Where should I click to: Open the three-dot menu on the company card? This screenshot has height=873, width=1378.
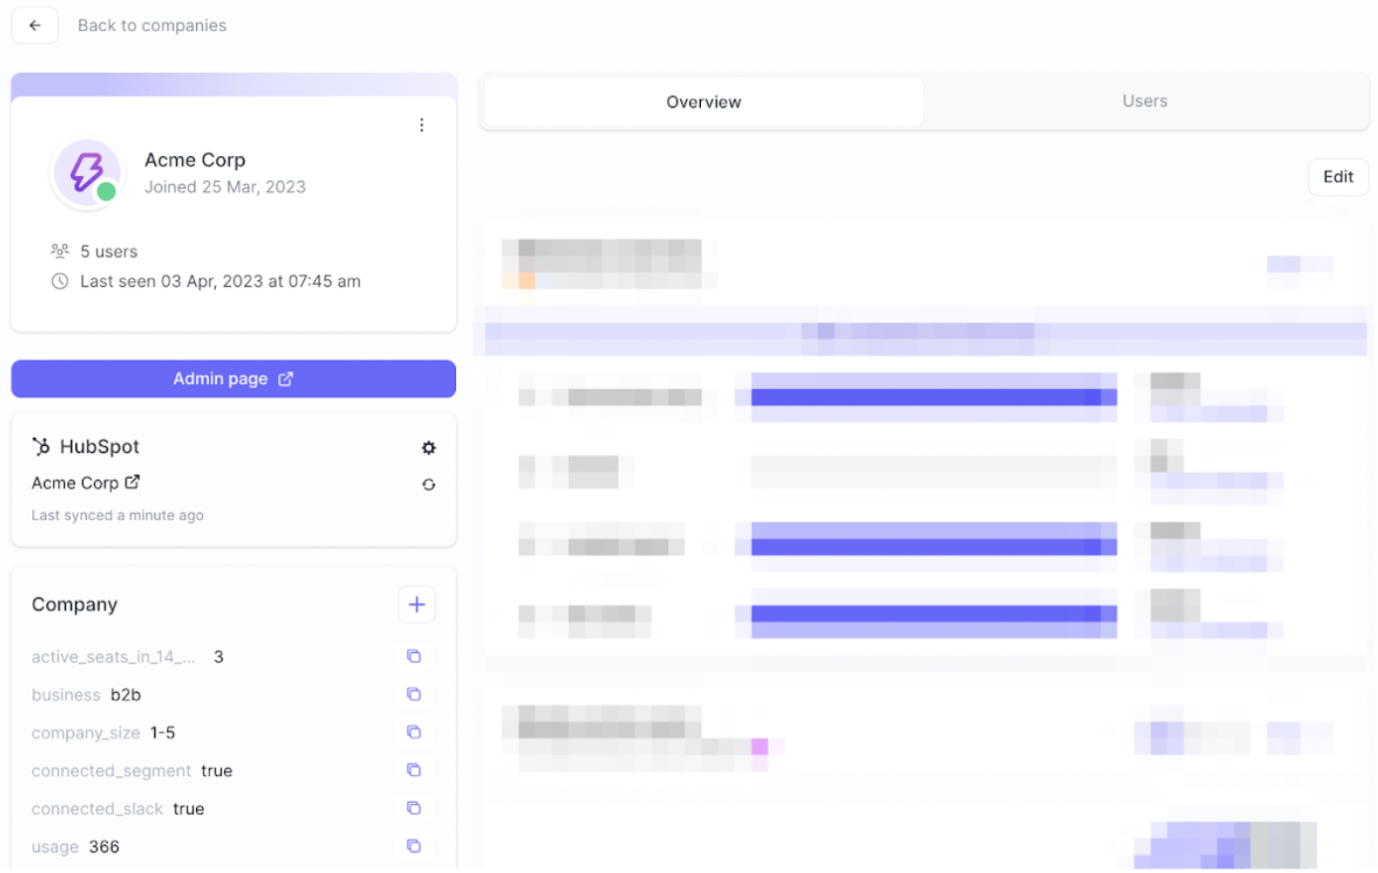coord(421,124)
